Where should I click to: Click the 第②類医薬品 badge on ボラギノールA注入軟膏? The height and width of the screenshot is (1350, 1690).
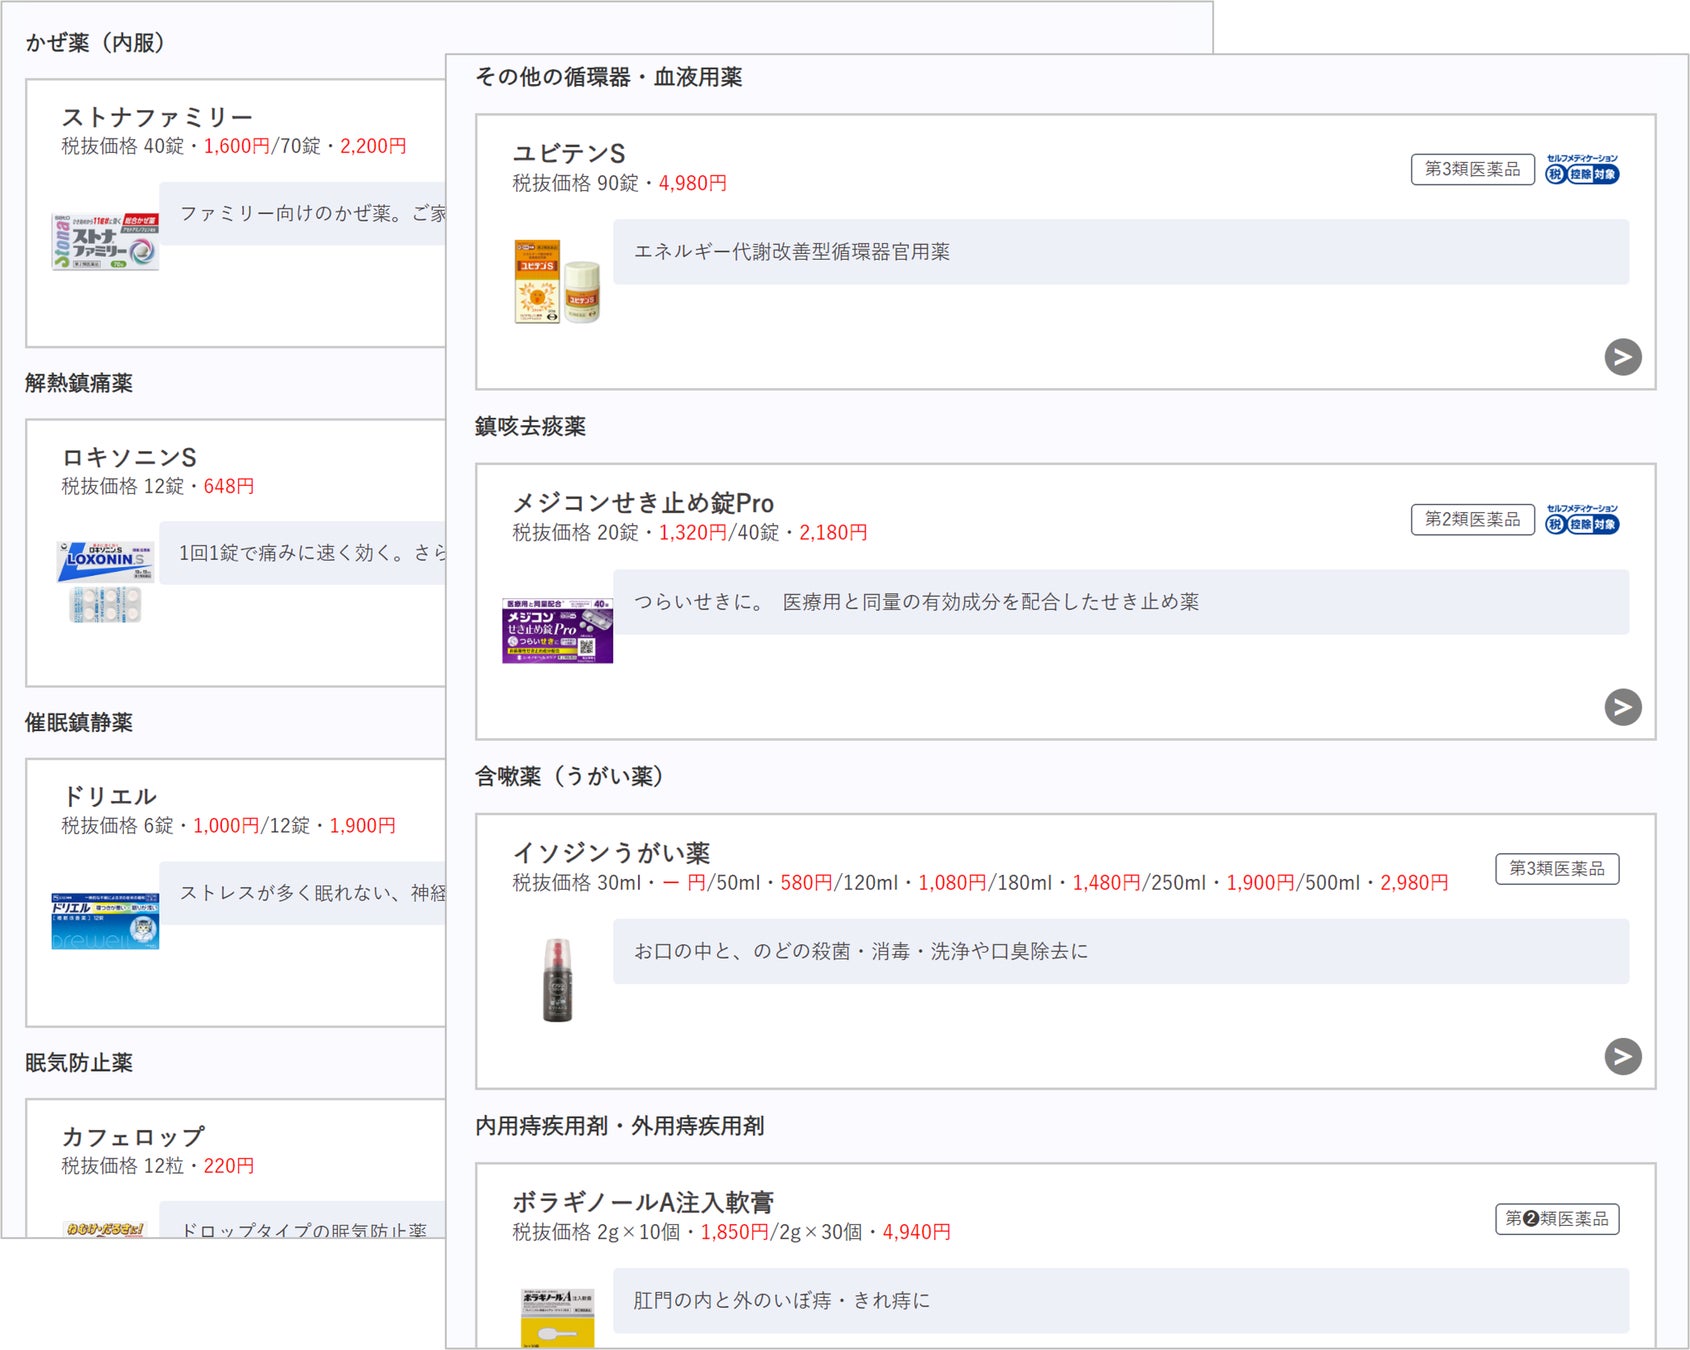1557,1218
